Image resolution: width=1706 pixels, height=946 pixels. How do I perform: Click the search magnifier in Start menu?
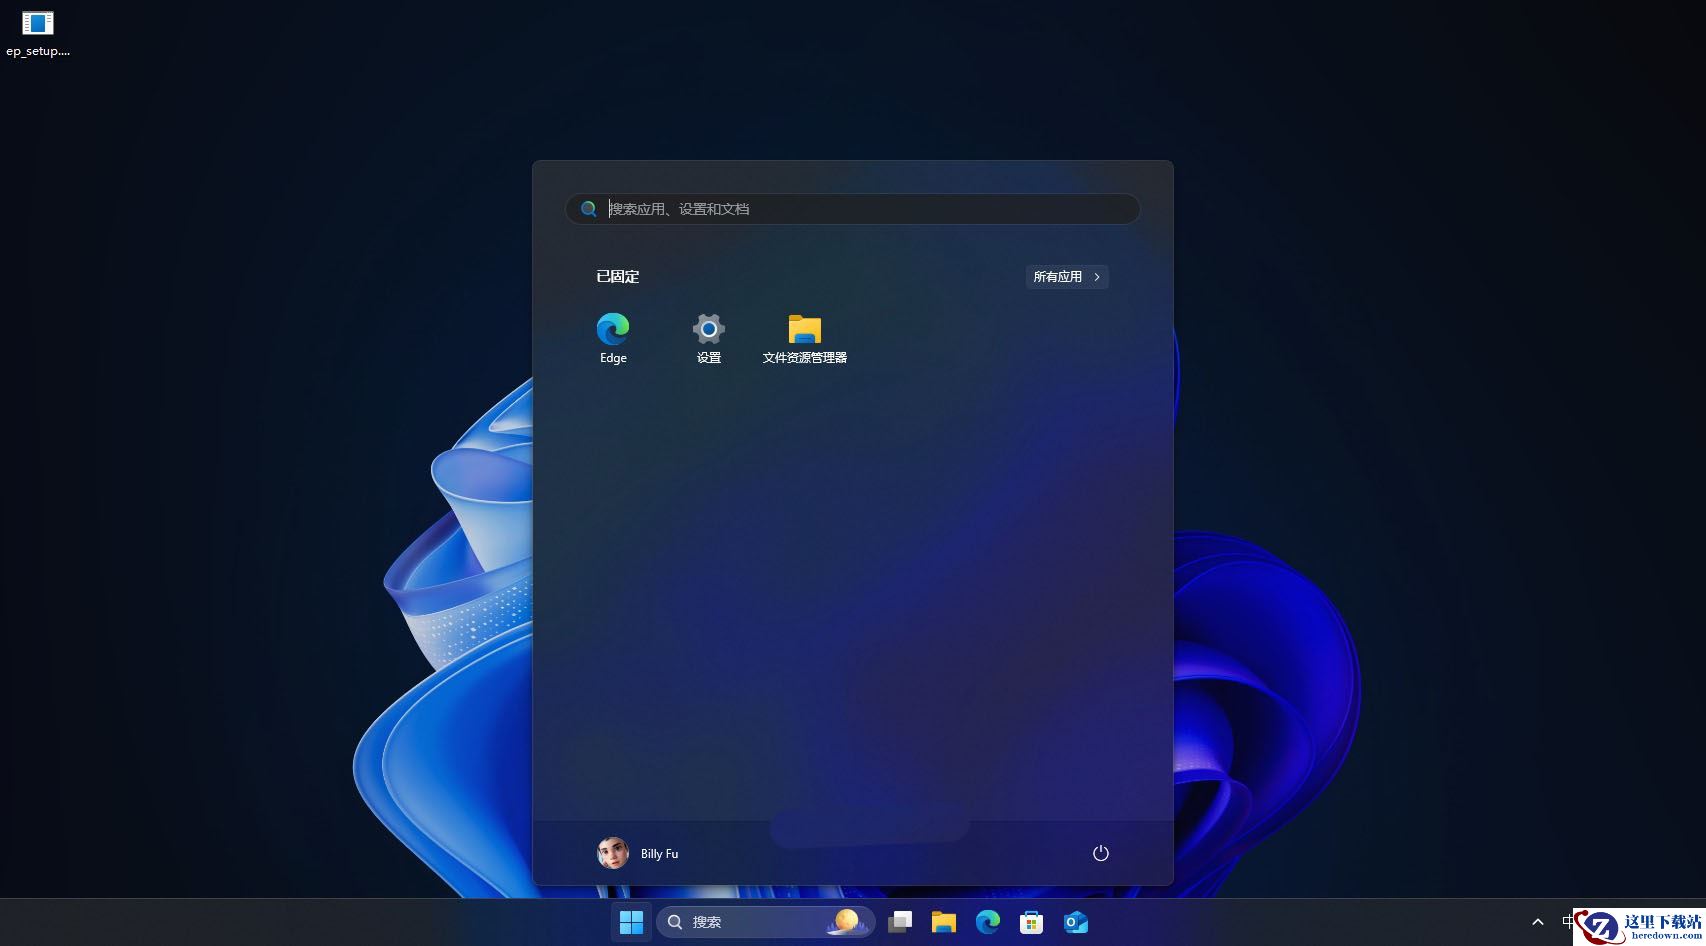(589, 209)
